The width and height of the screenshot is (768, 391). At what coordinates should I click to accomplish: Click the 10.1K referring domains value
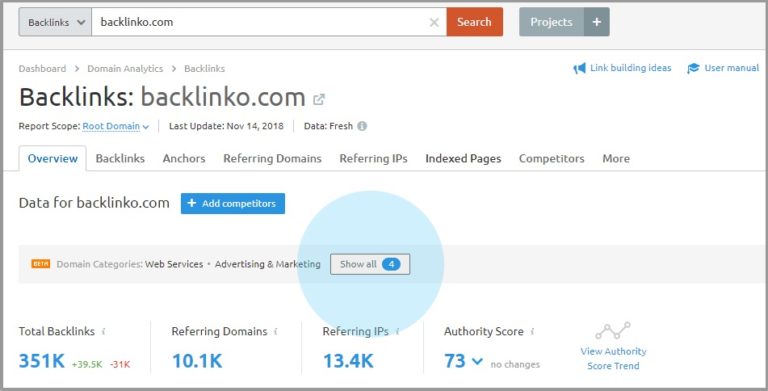197,362
